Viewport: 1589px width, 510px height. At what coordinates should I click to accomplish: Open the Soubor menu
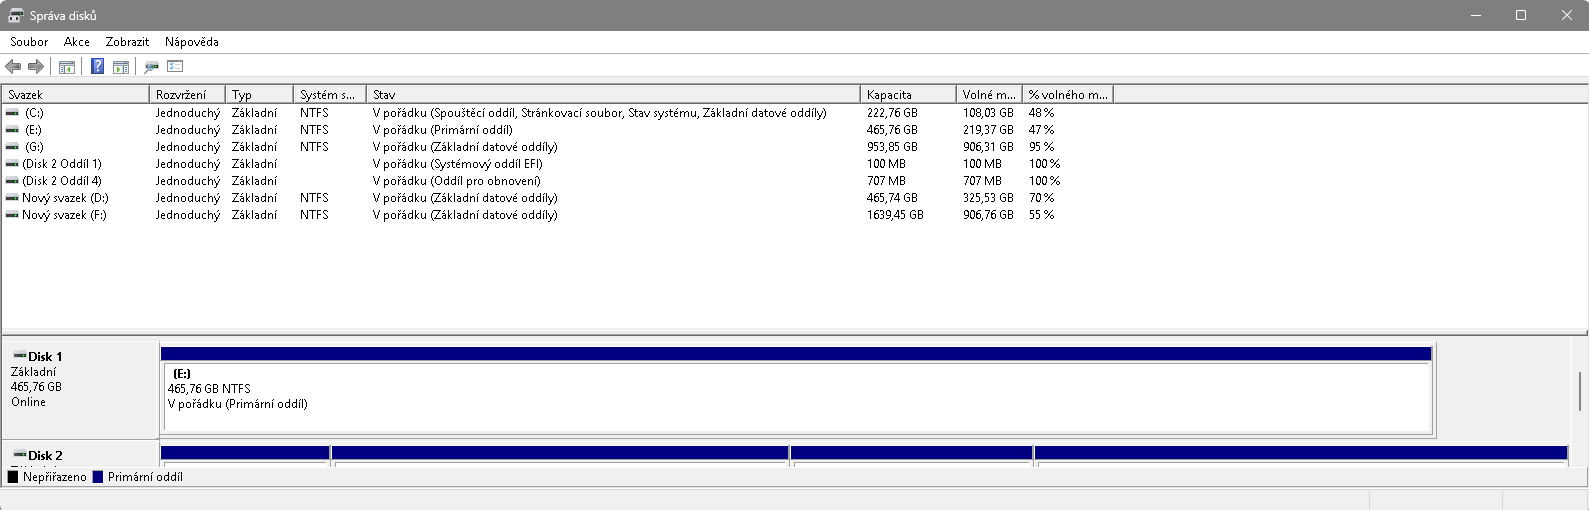click(29, 42)
